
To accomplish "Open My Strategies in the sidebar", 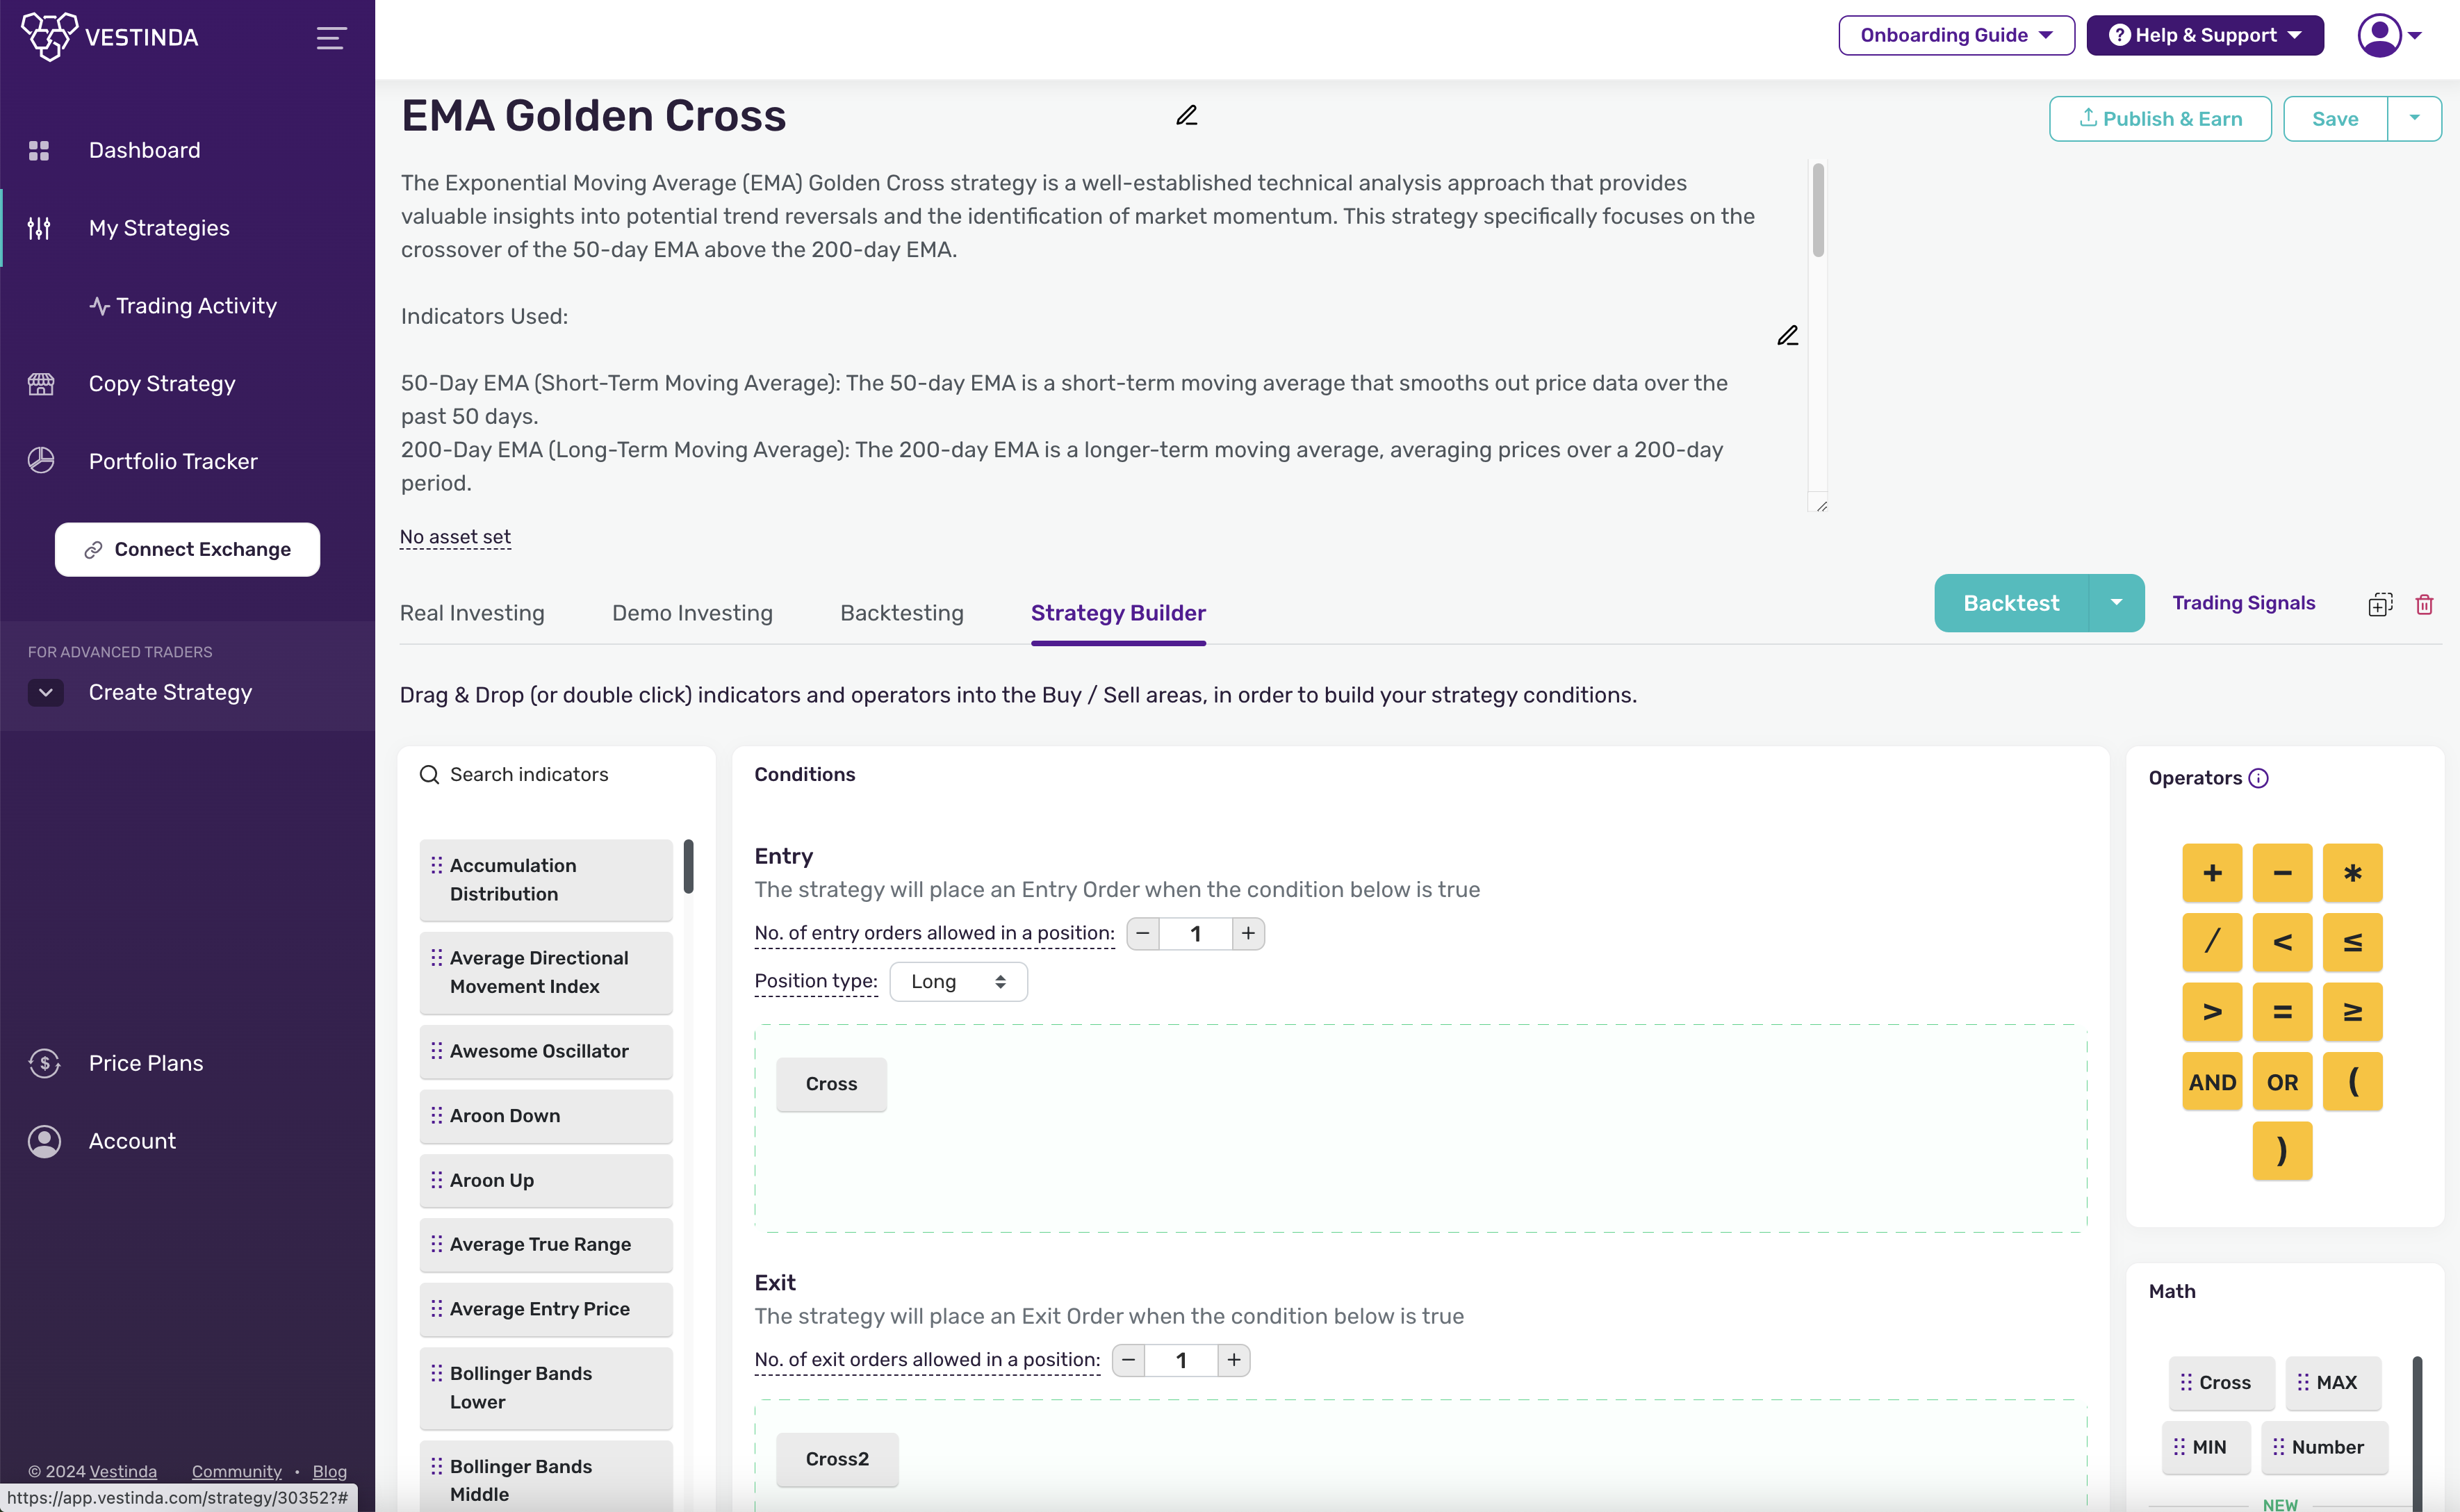I will [x=159, y=228].
